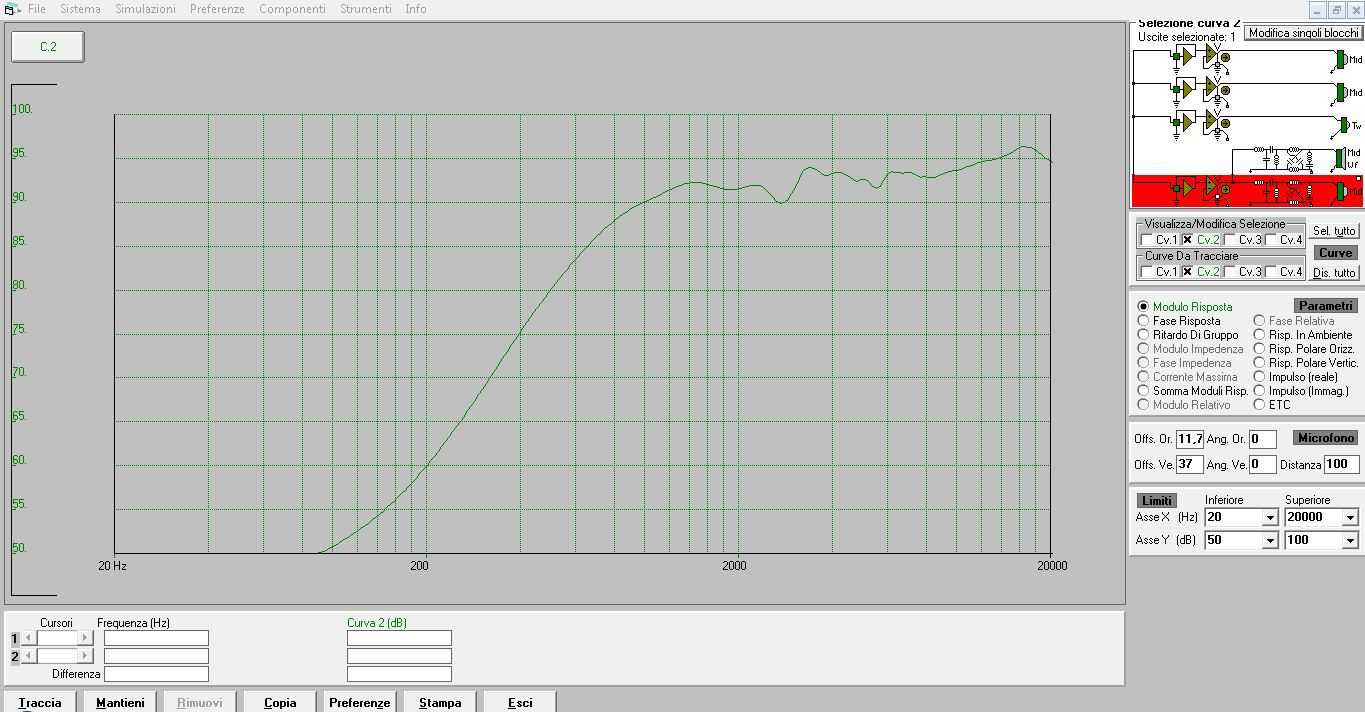The height and width of the screenshot is (712, 1365).
Task: Select the Impulso (Immag.) option
Action: pyautogui.click(x=1259, y=391)
